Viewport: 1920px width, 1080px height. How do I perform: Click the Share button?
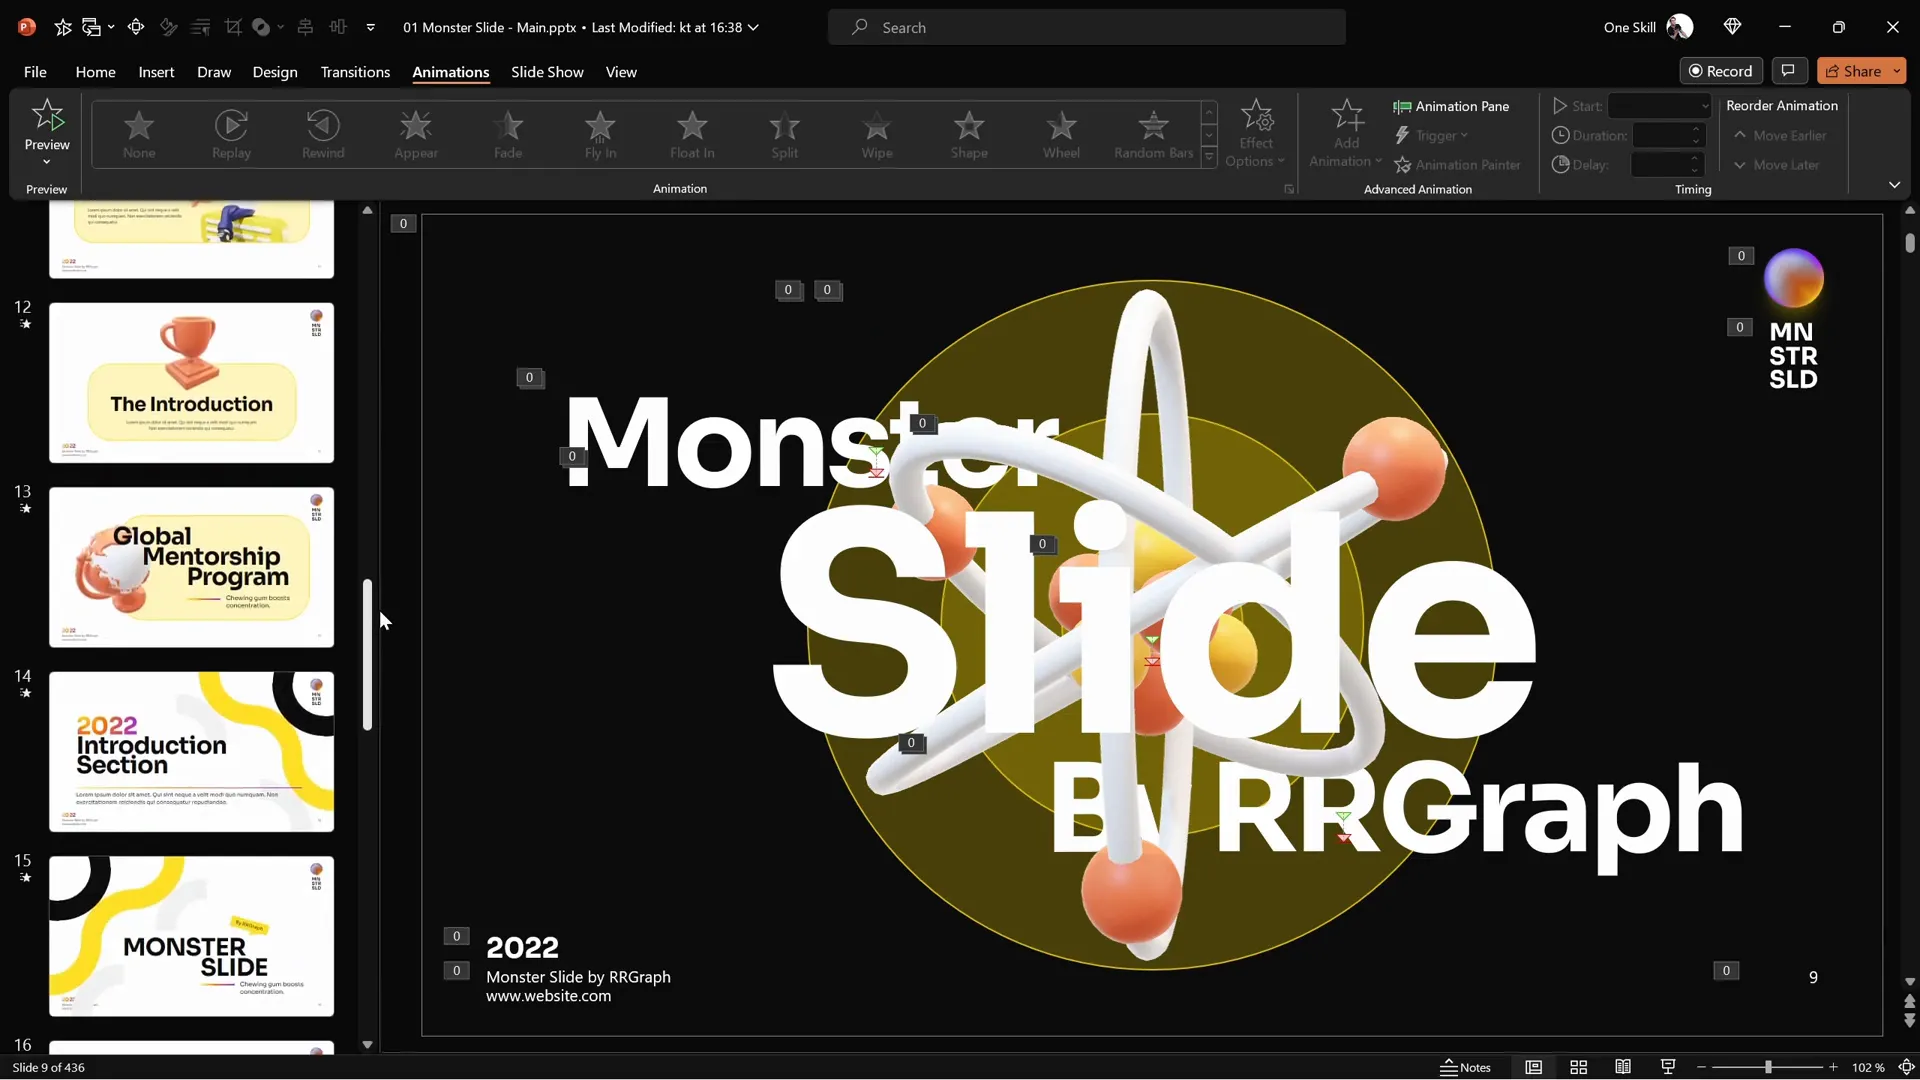tap(1852, 71)
